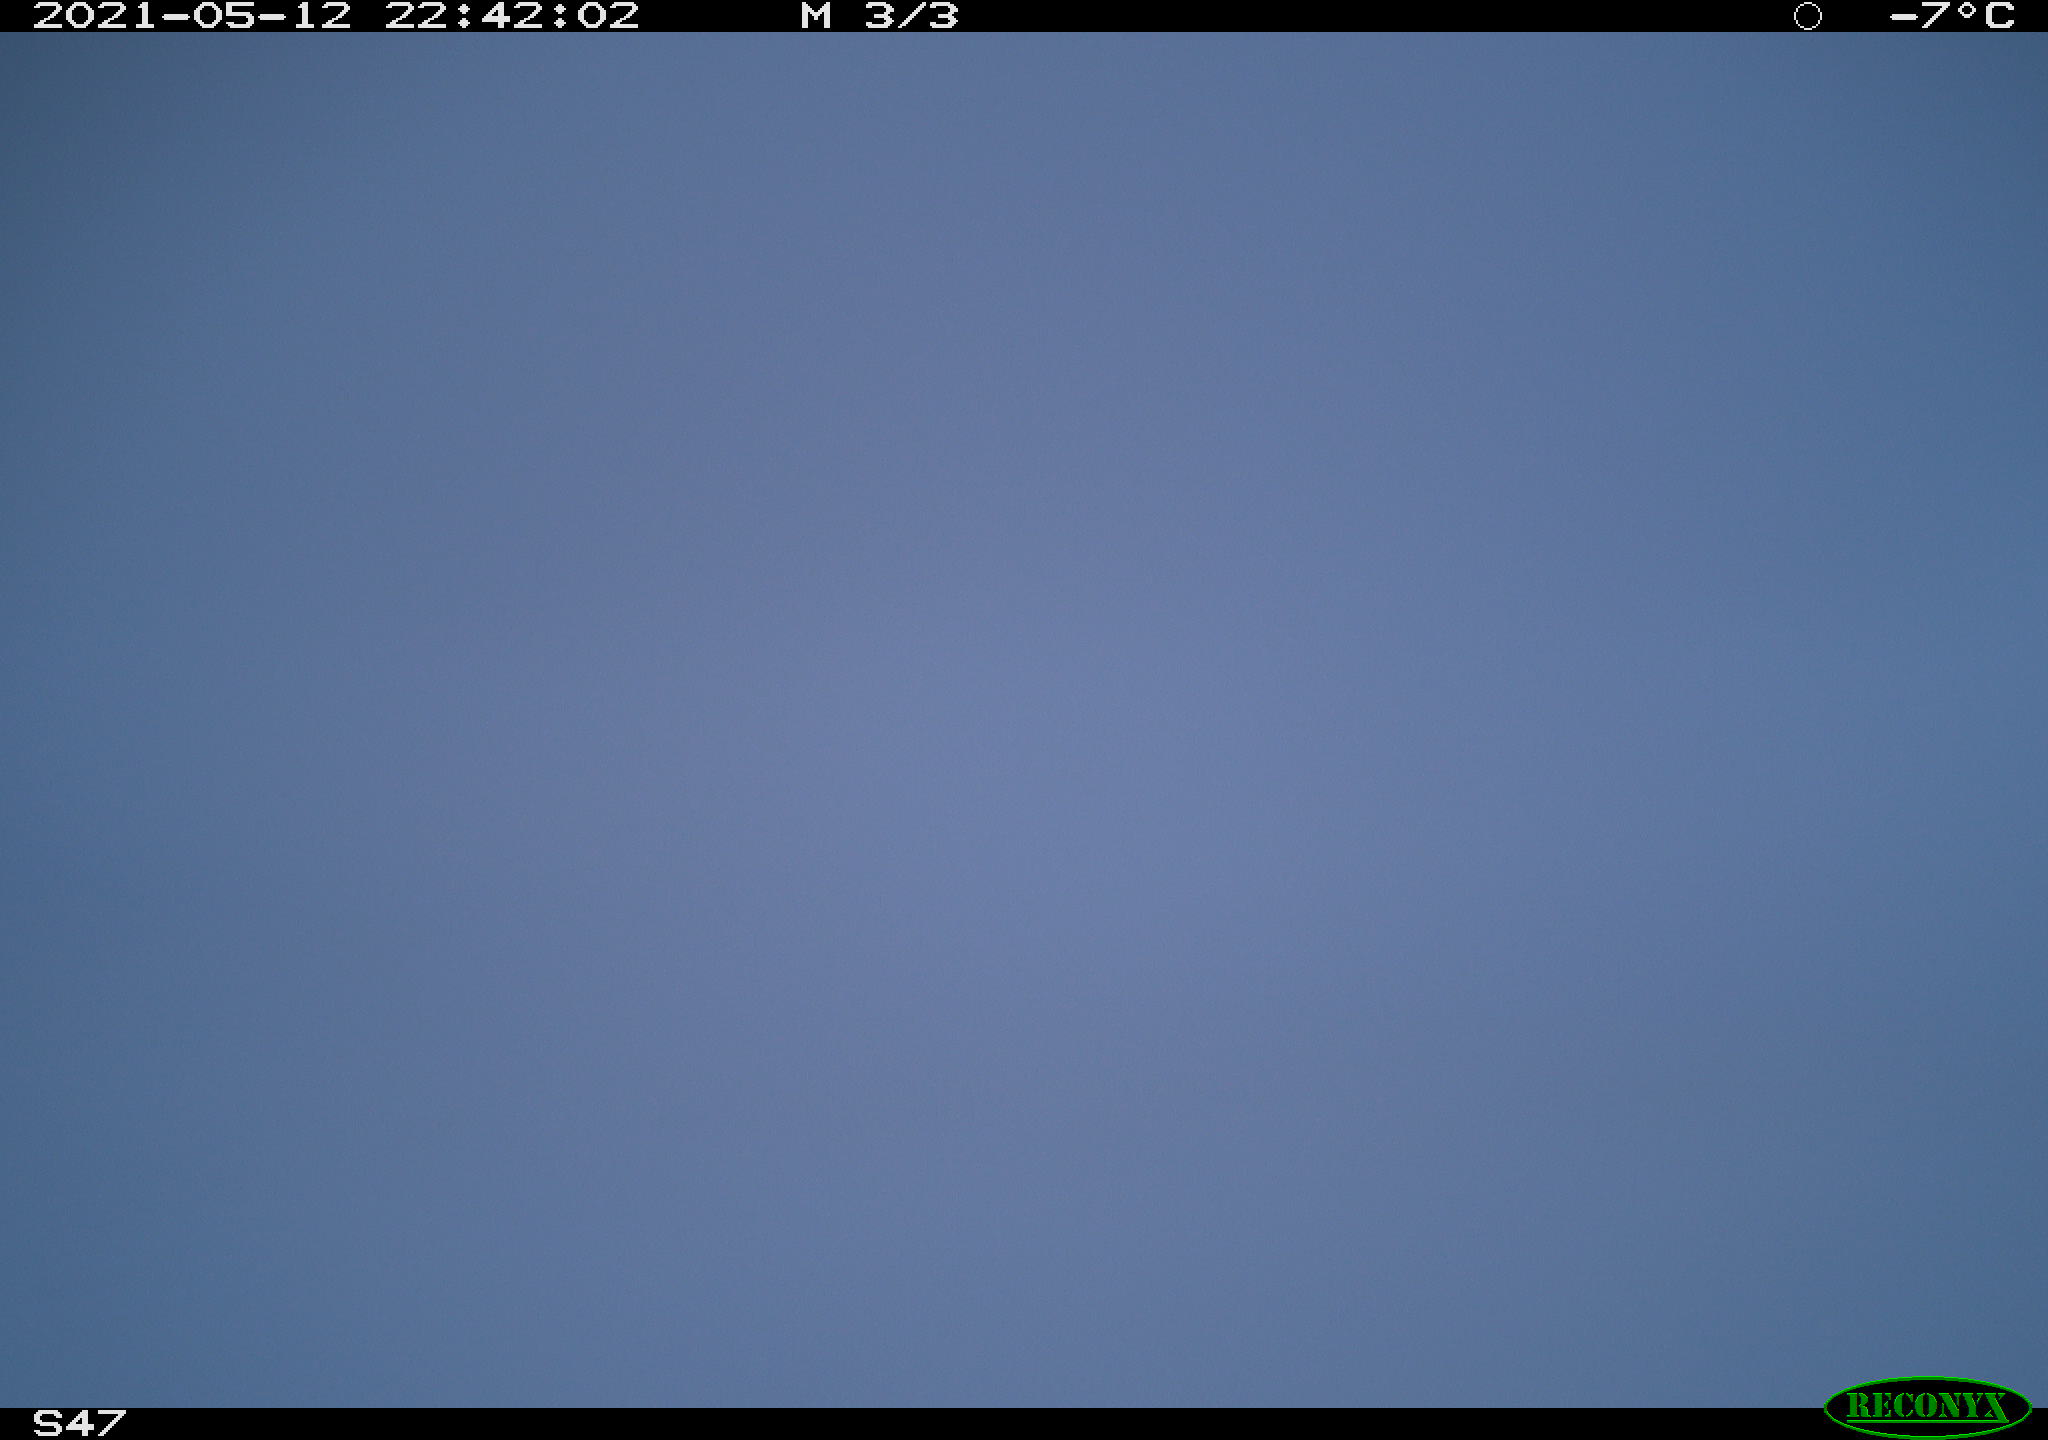Image resolution: width=2048 pixels, height=1440 pixels.
Task: Click the moon phase circle icon
Action: (x=1808, y=16)
